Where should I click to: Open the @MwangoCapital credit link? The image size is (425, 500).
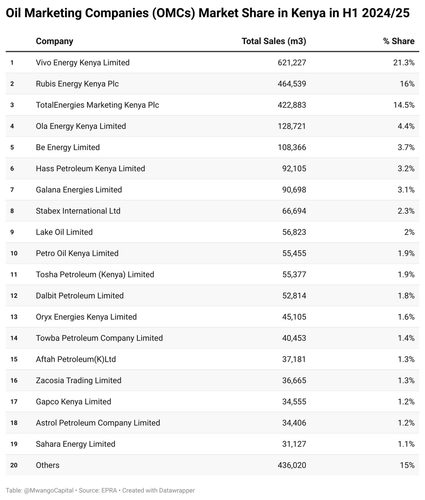tap(49, 491)
